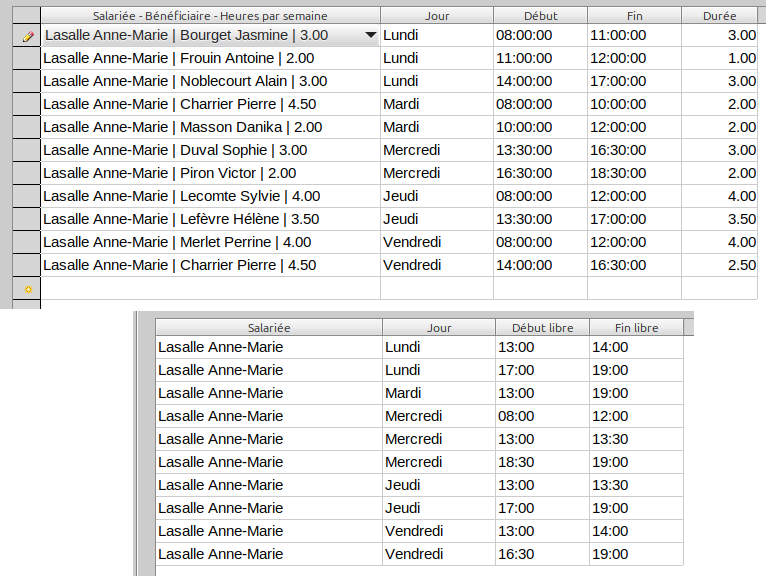
Task: Select the Noblecourt Alain | 3.00 cell
Action: [211, 81]
